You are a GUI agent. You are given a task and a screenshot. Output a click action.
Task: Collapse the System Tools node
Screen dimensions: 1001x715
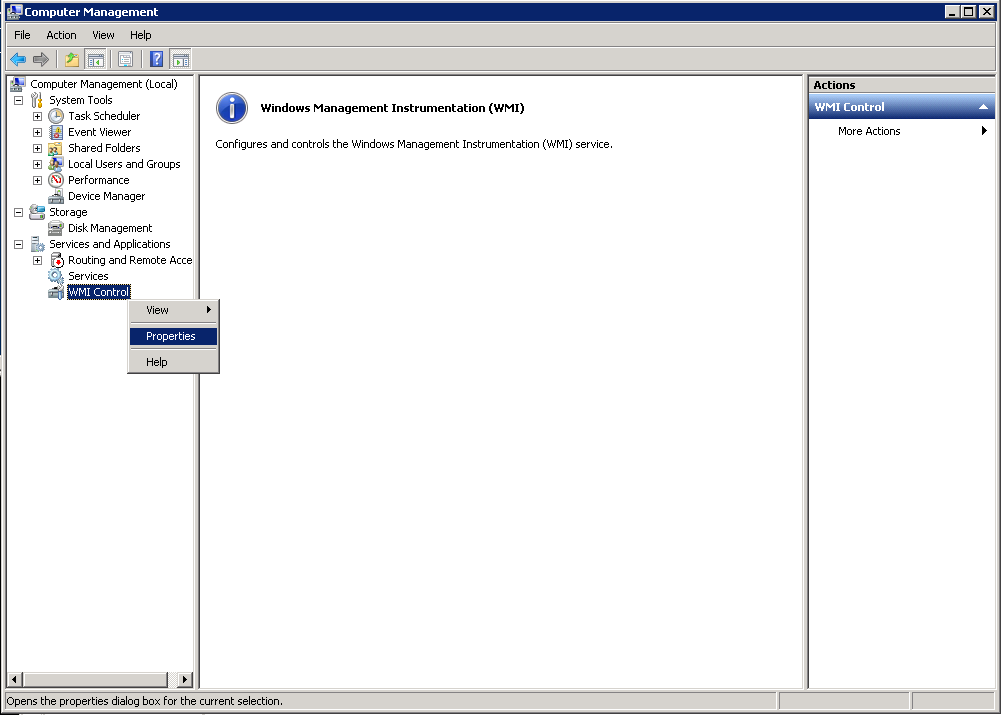[x=18, y=100]
